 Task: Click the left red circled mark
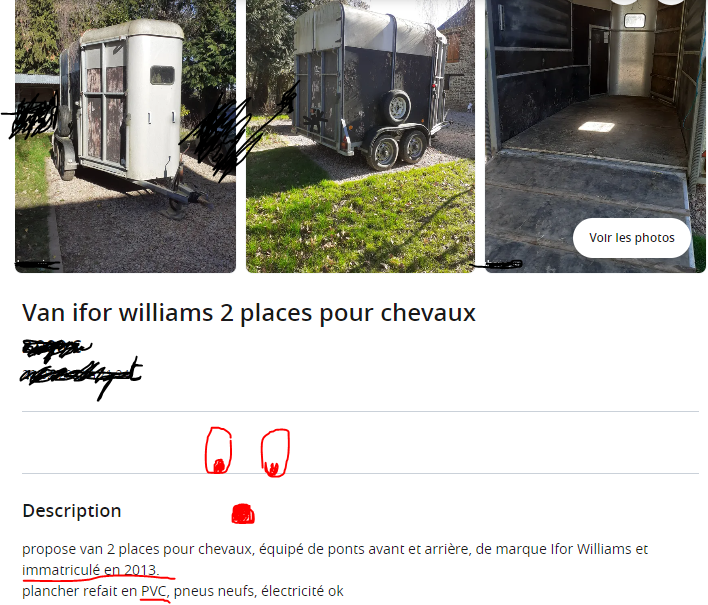click(219, 451)
